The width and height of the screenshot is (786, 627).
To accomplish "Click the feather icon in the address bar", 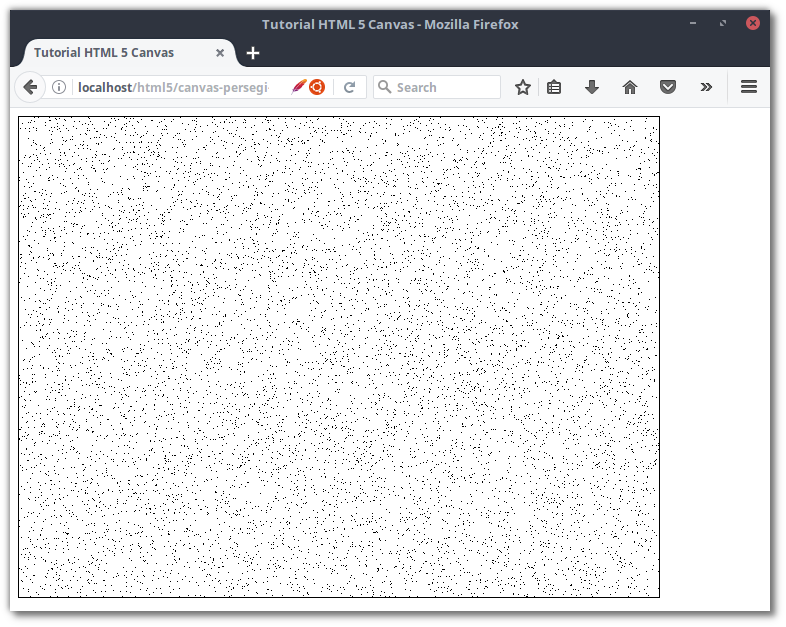I will coord(298,87).
